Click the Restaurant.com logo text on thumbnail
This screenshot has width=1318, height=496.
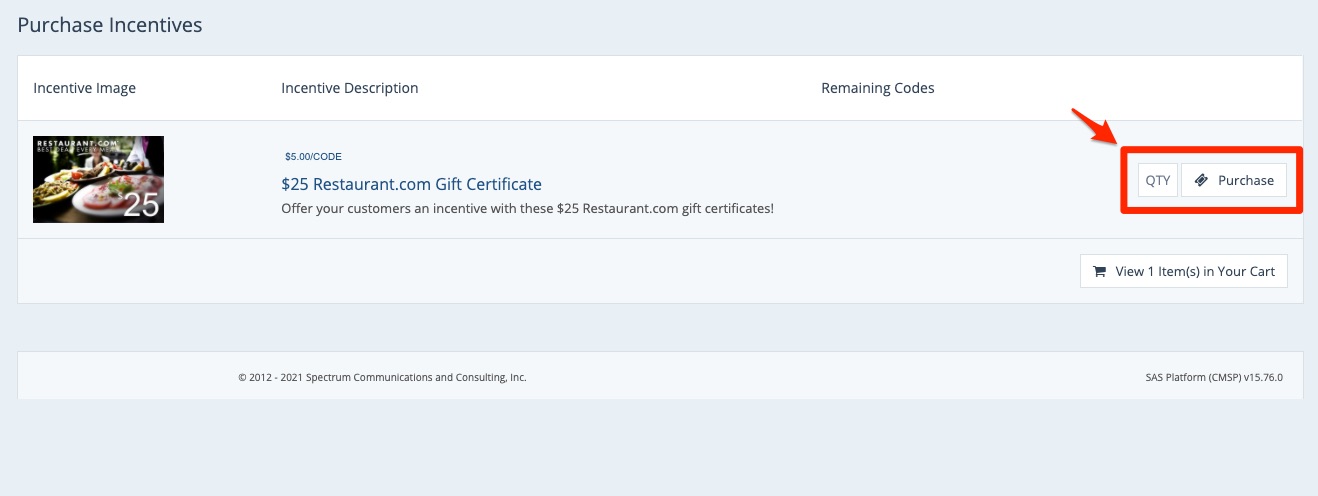click(x=71, y=145)
